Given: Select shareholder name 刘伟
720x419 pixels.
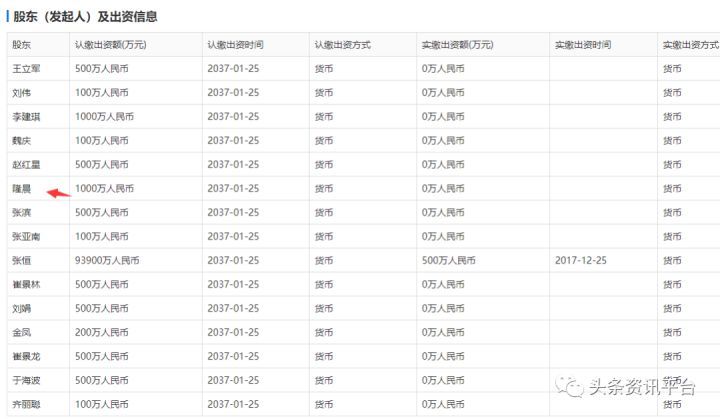Looking at the screenshot, I should [22, 93].
